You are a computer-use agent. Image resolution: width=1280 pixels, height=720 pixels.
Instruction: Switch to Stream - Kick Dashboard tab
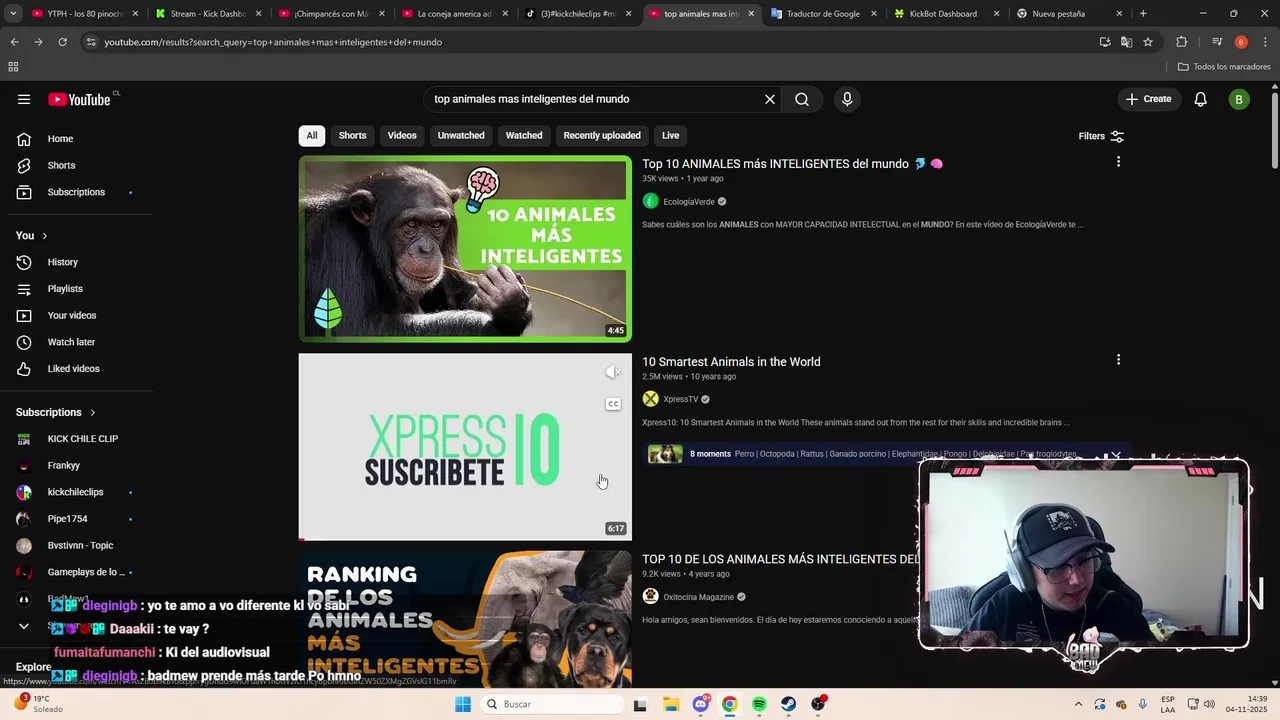(x=208, y=14)
